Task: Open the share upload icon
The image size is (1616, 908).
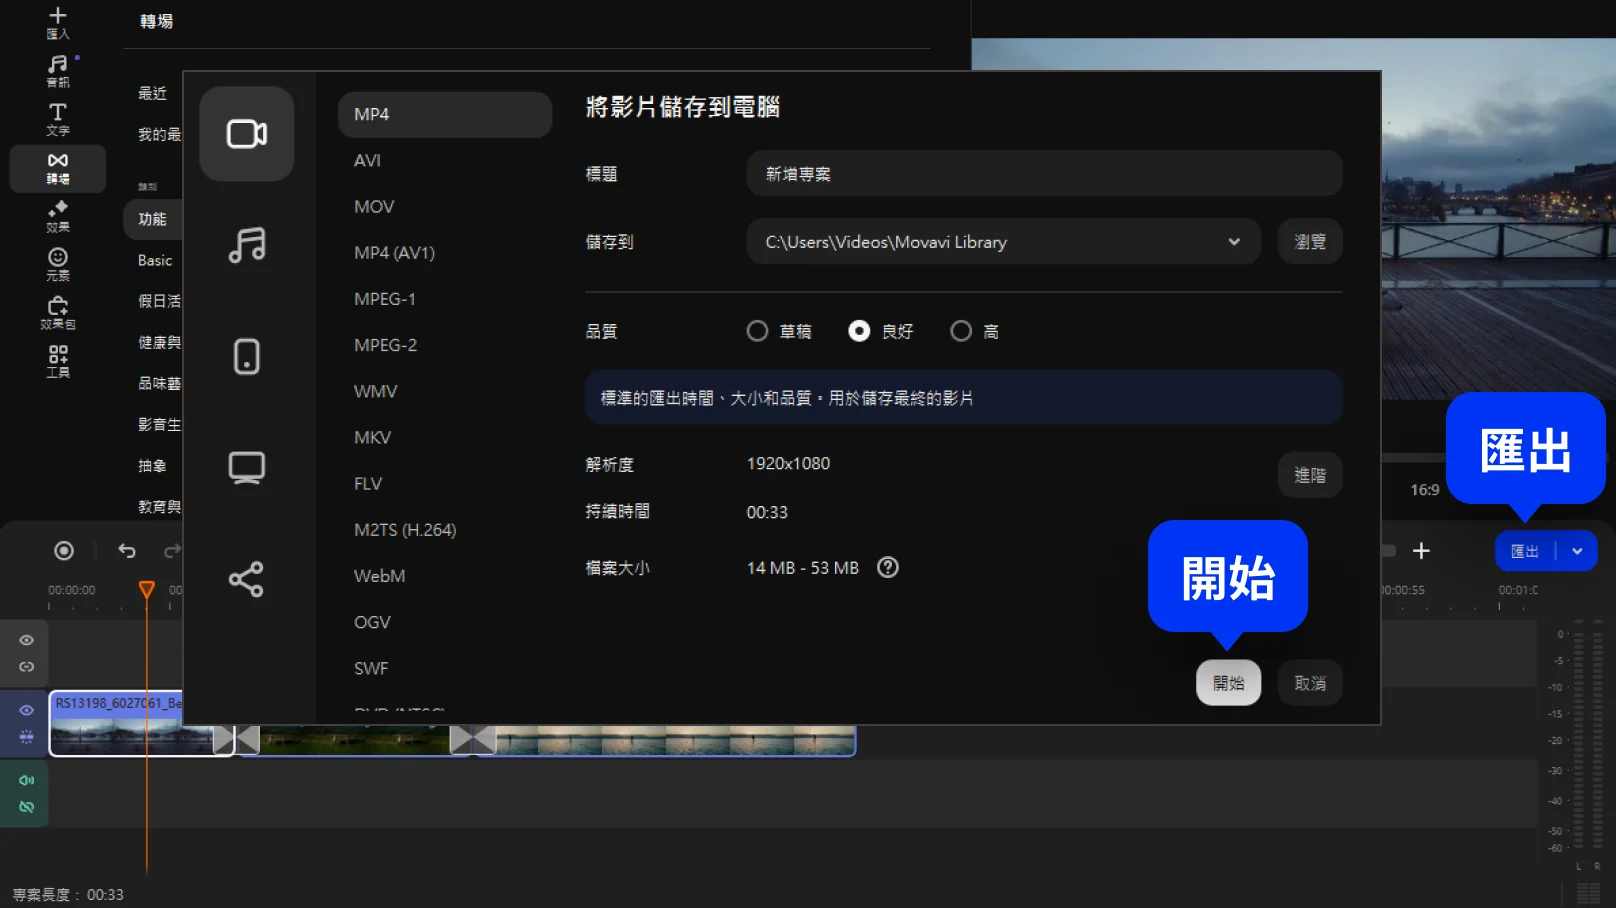Action: tap(246, 579)
